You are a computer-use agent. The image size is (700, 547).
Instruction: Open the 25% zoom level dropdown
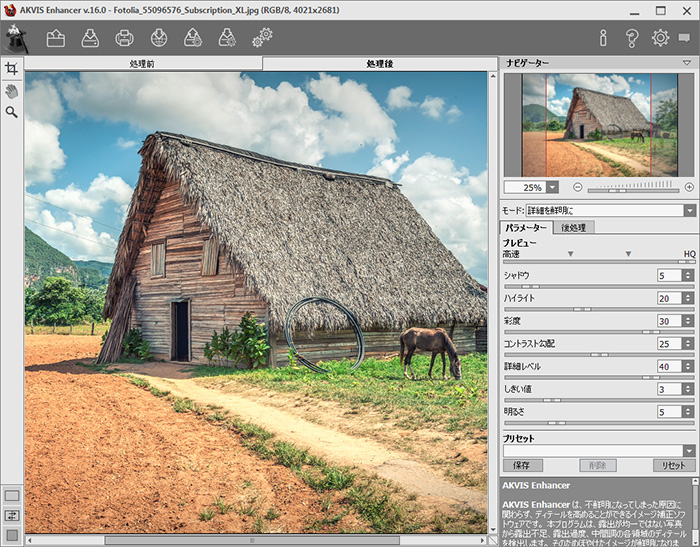[x=553, y=187]
